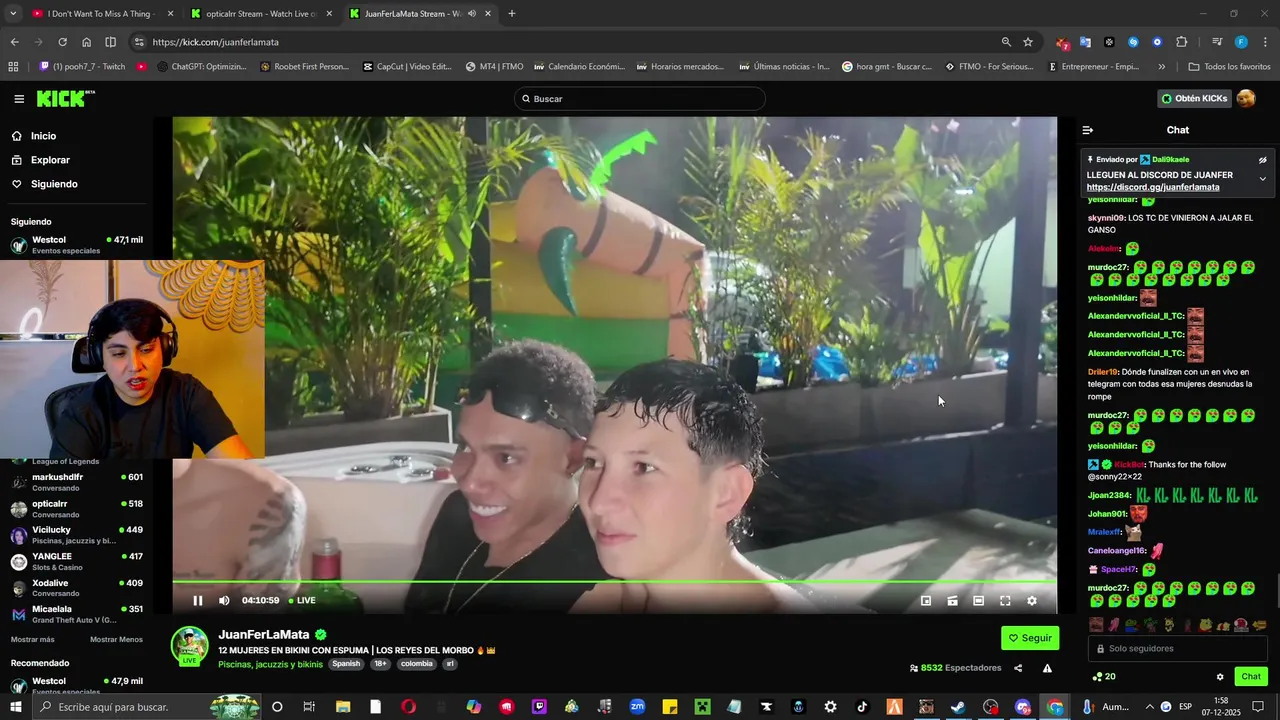This screenshot has height=720, width=1280.
Task: Report the stream with warning icon
Action: pos(1047,668)
